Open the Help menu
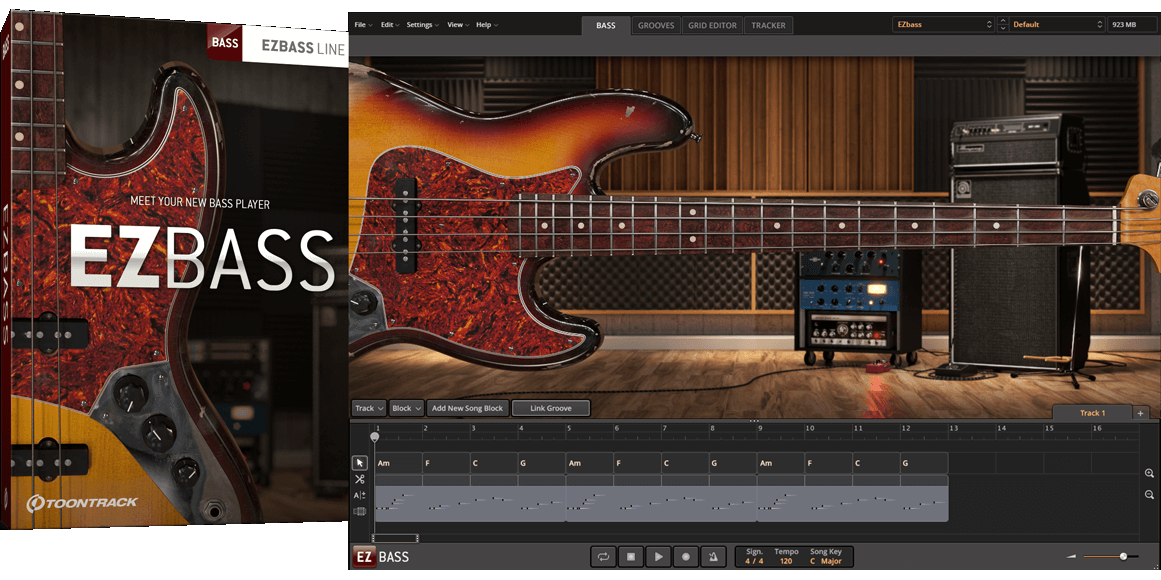 click(487, 25)
